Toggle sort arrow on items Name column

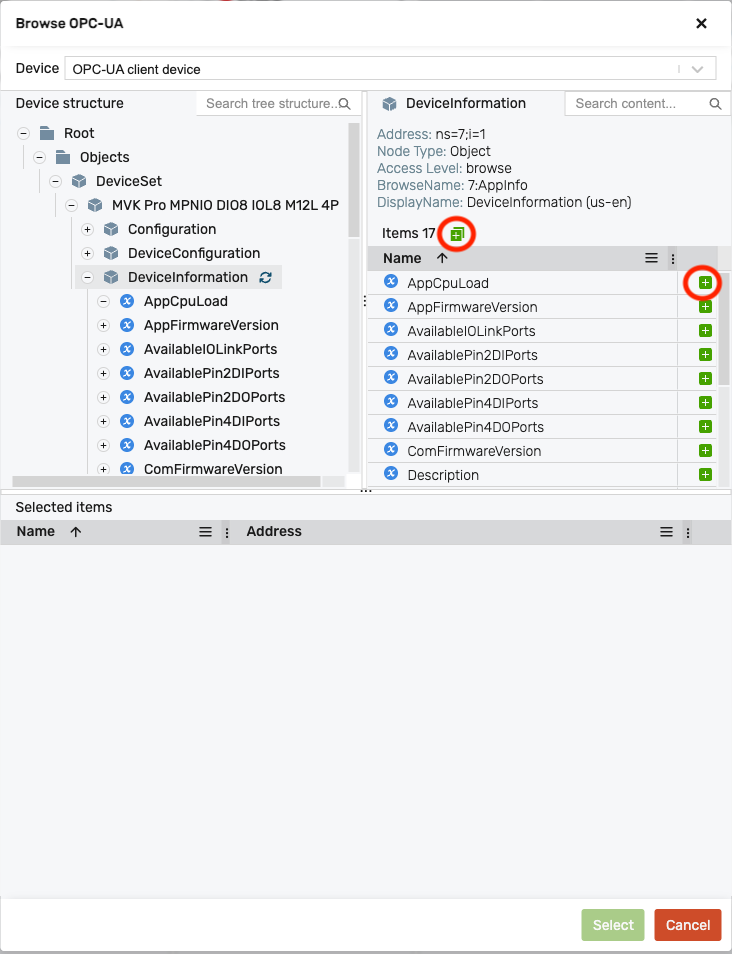click(x=442, y=258)
